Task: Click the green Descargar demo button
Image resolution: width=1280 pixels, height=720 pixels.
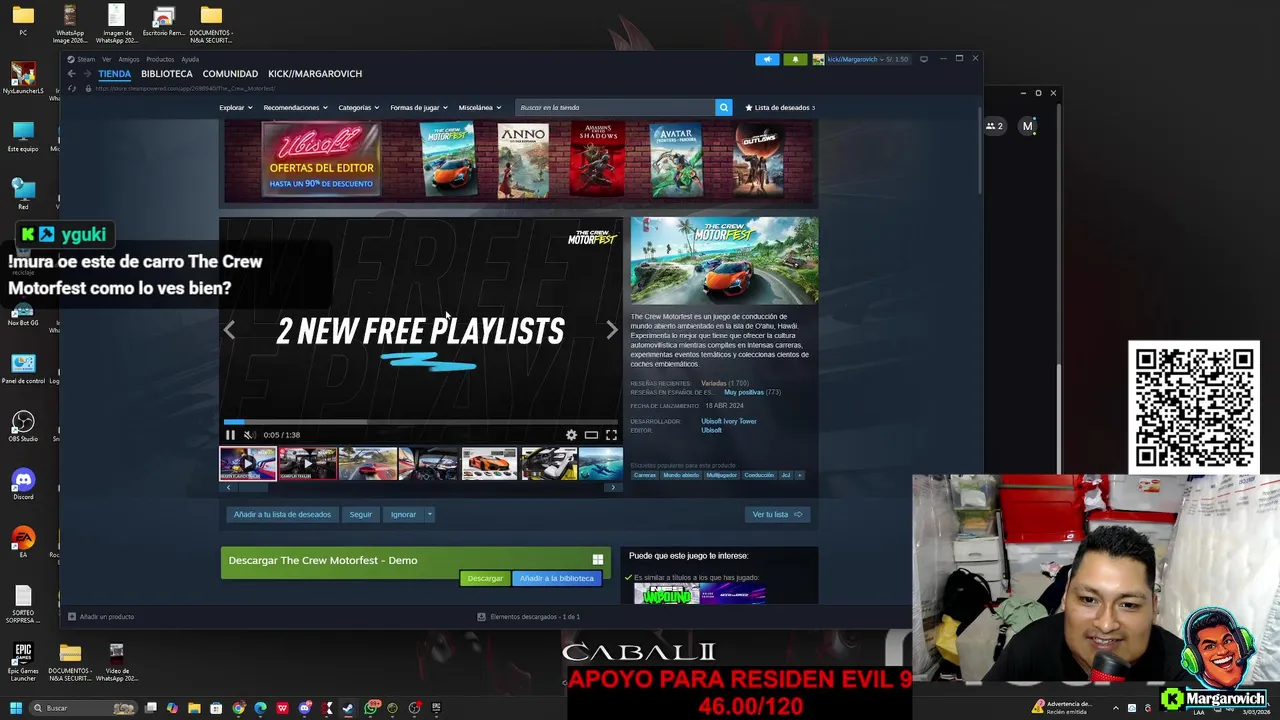Action: [485, 578]
